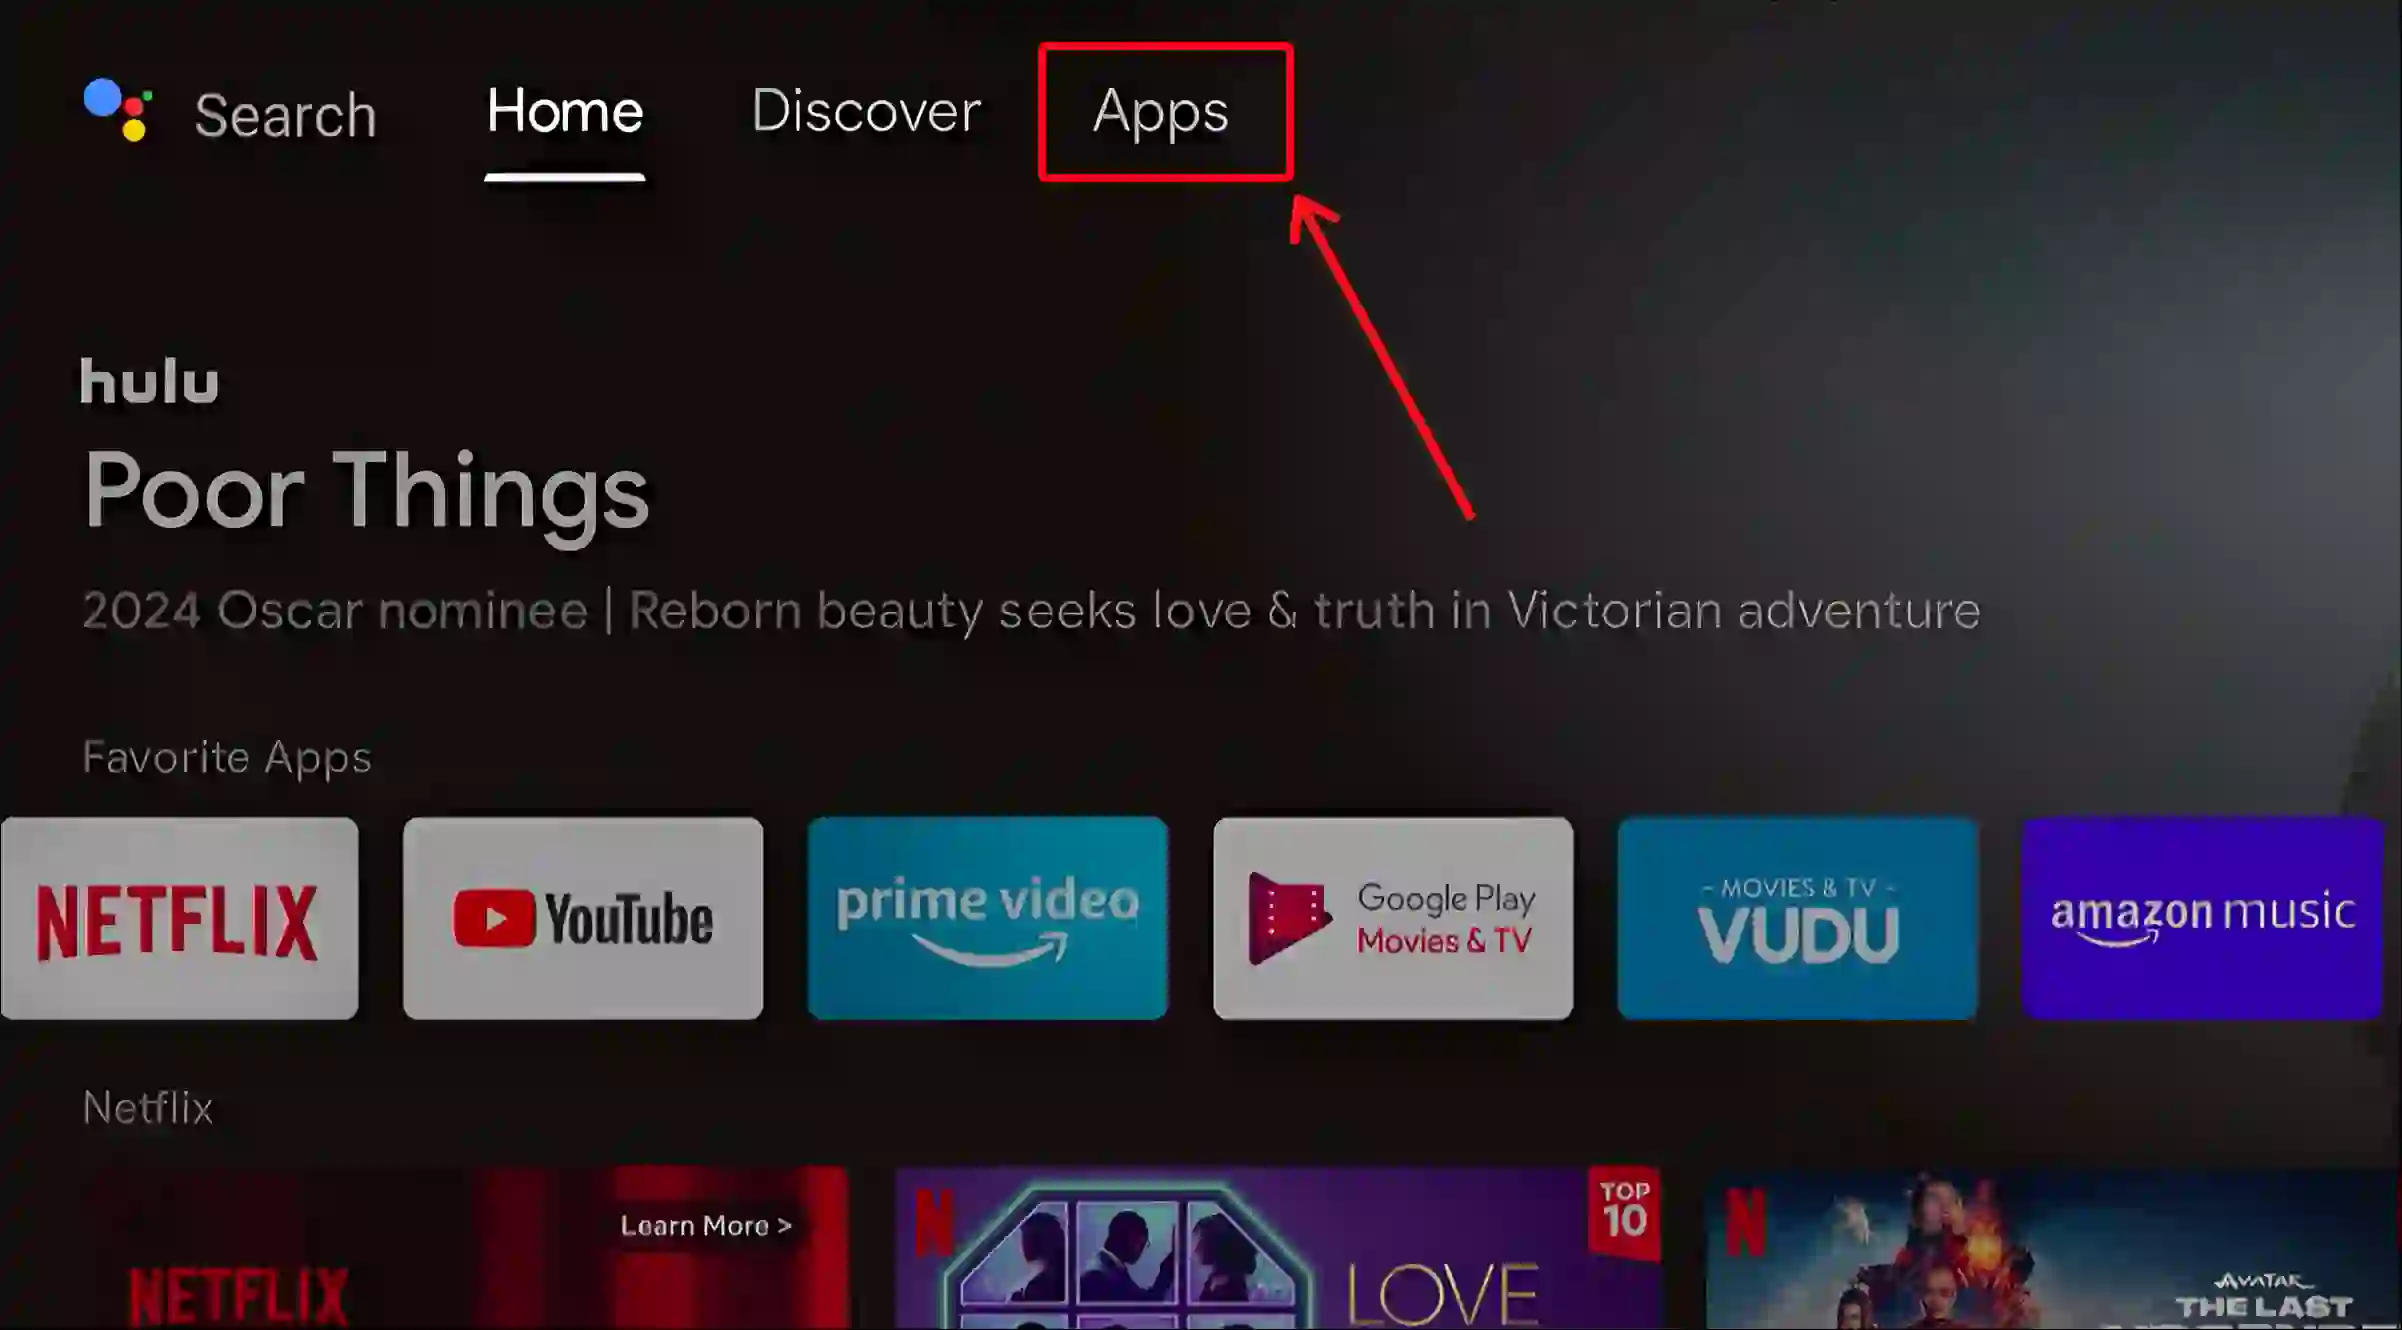The image size is (2402, 1330).
Task: Open the Amazon Music app icon
Action: click(x=2199, y=917)
